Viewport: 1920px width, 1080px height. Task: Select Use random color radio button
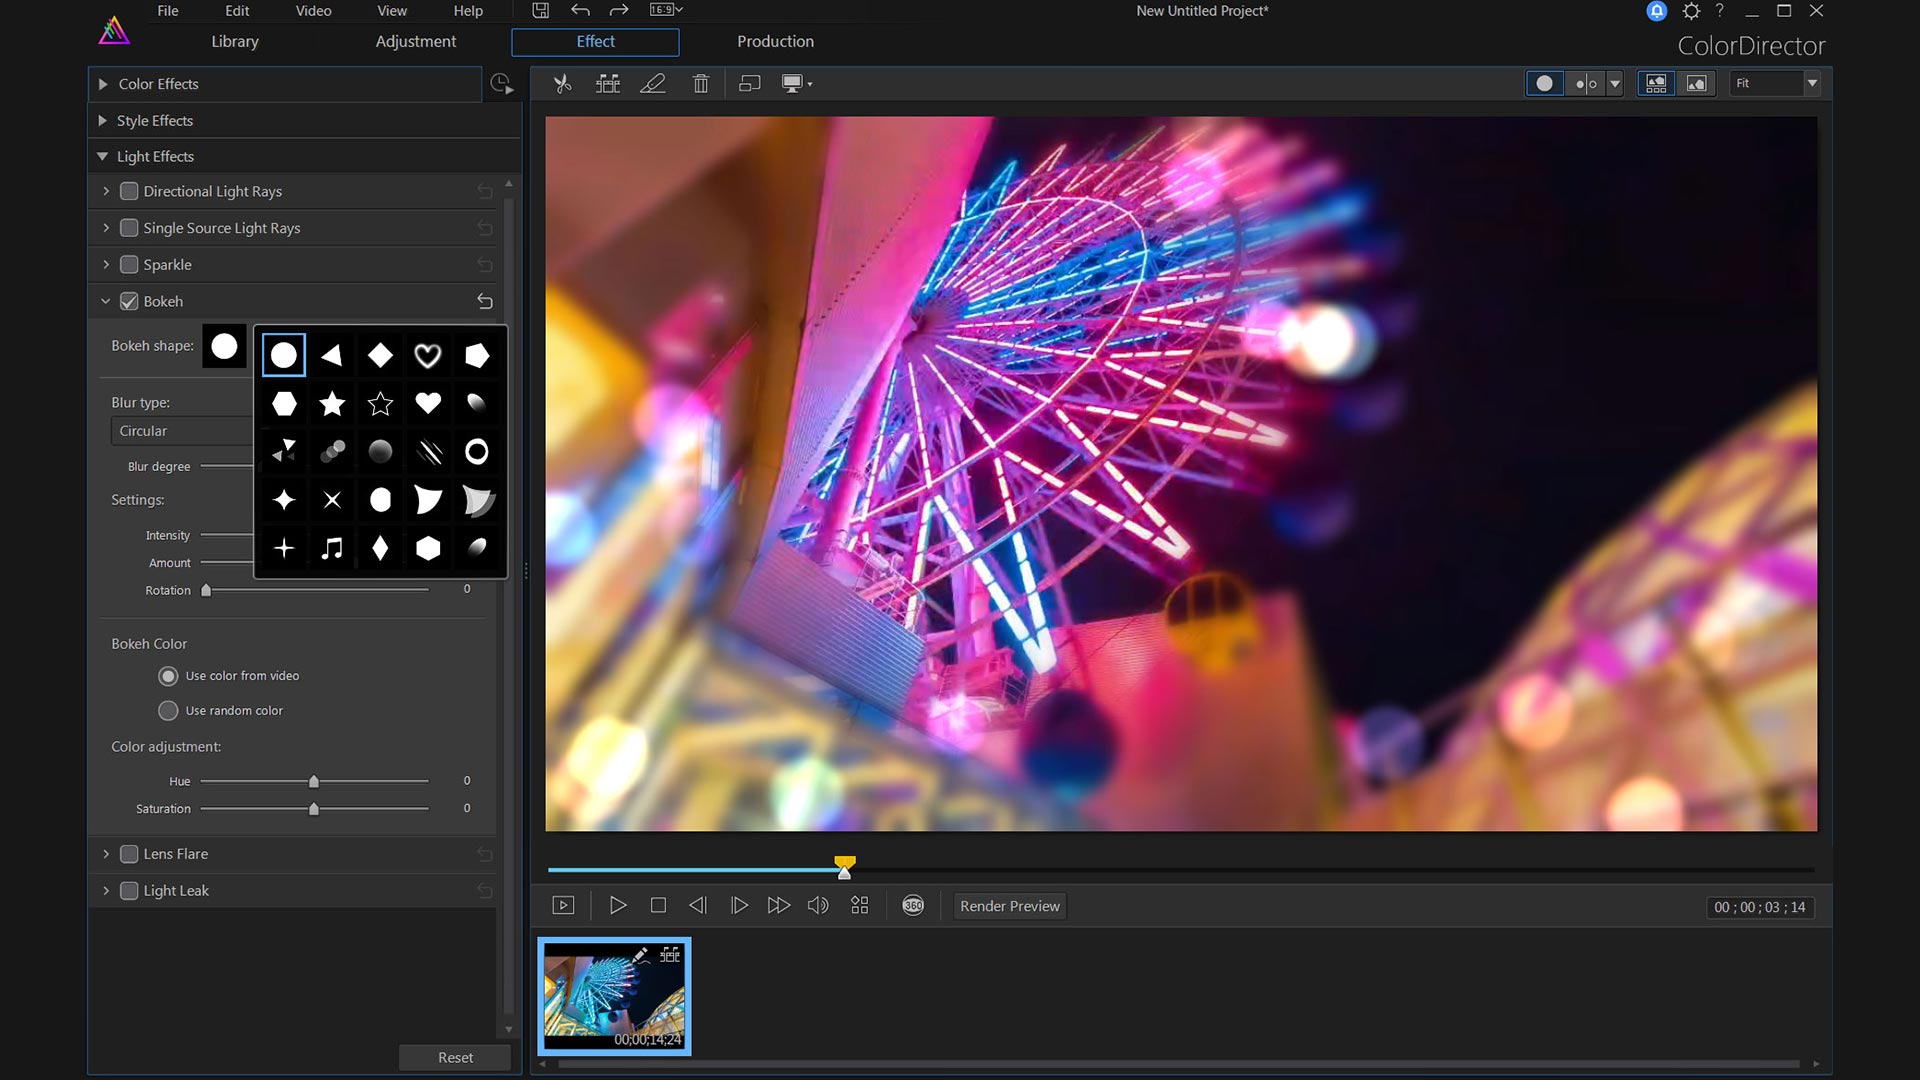[168, 710]
